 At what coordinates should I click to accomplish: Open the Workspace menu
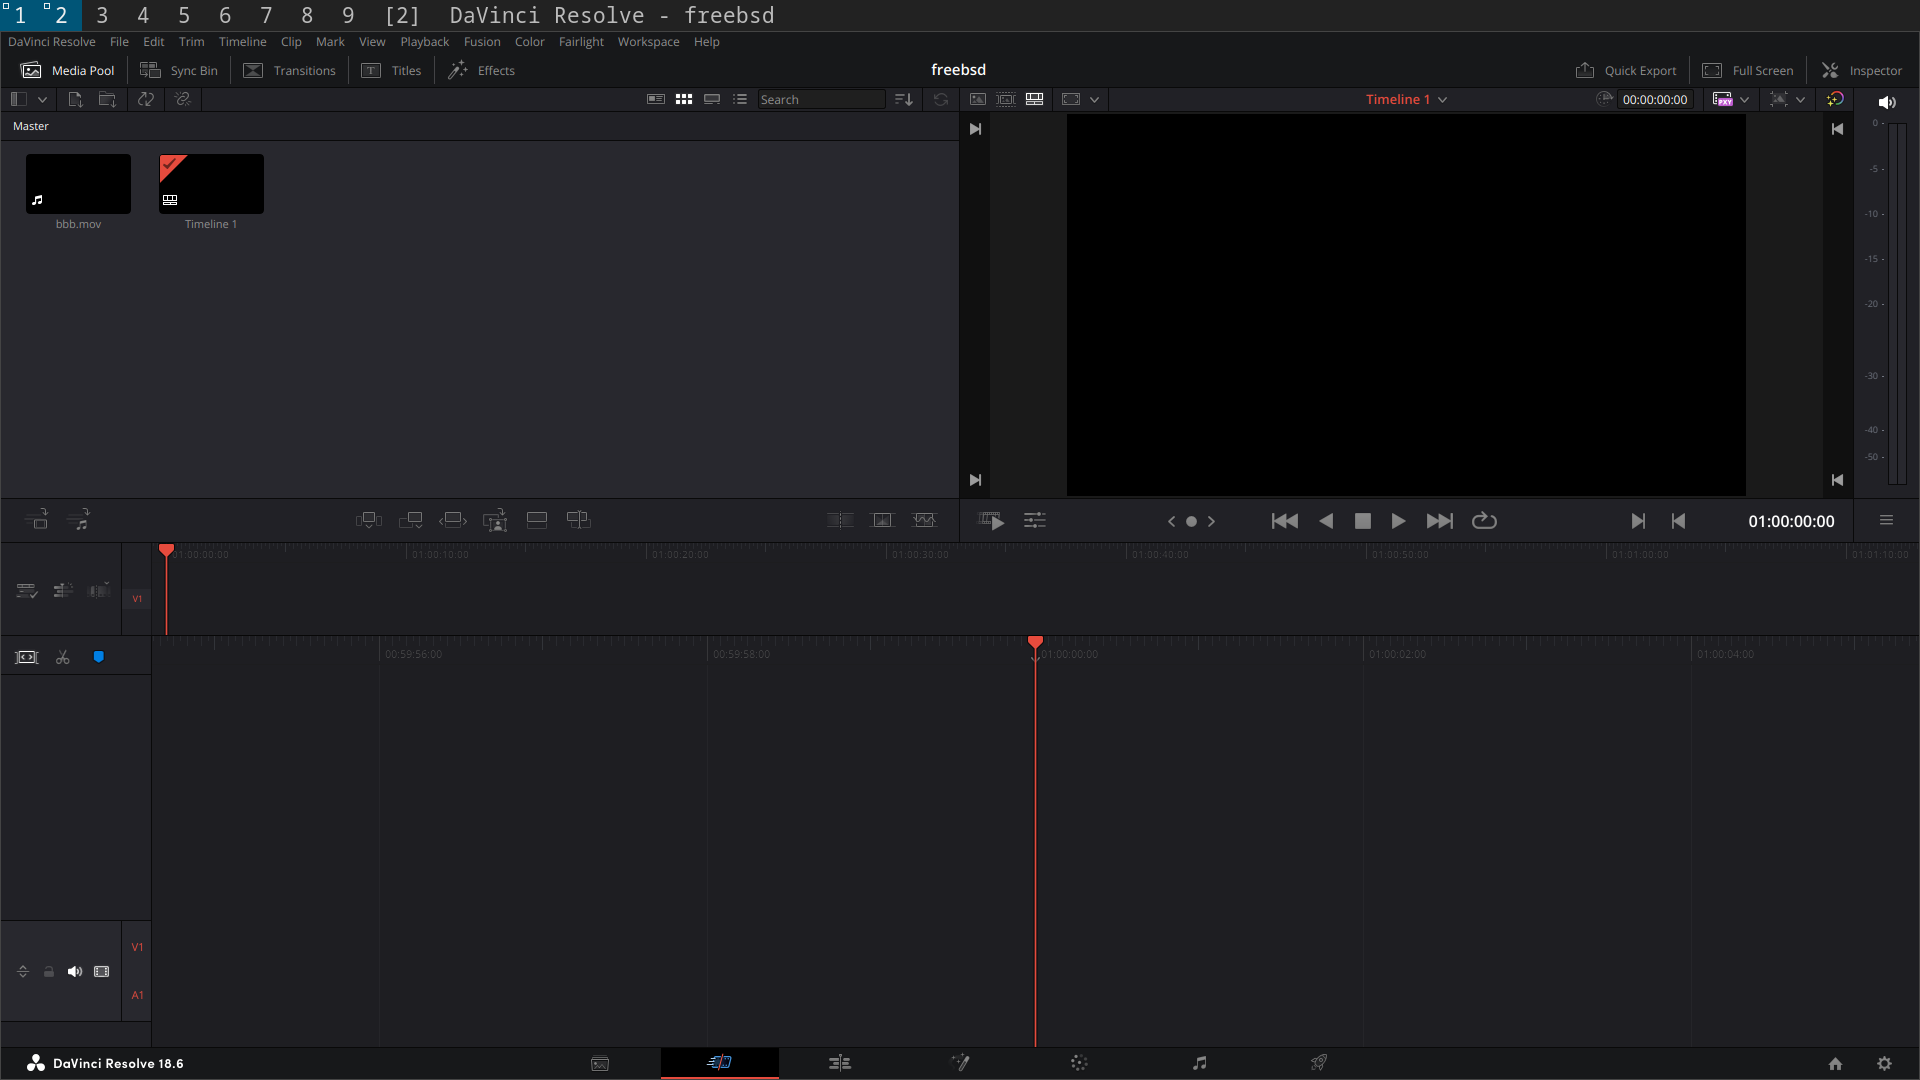(x=648, y=42)
